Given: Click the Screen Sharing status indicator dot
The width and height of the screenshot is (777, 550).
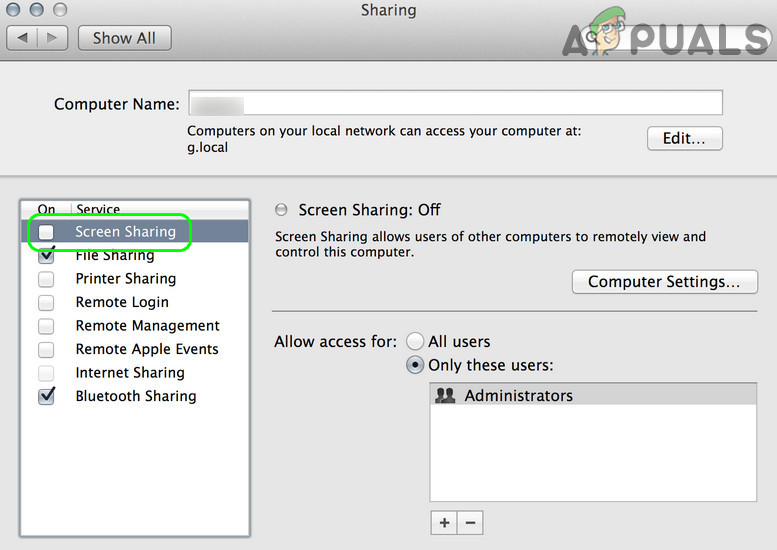Looking at the screenshot, I should (x=281, y=210).
